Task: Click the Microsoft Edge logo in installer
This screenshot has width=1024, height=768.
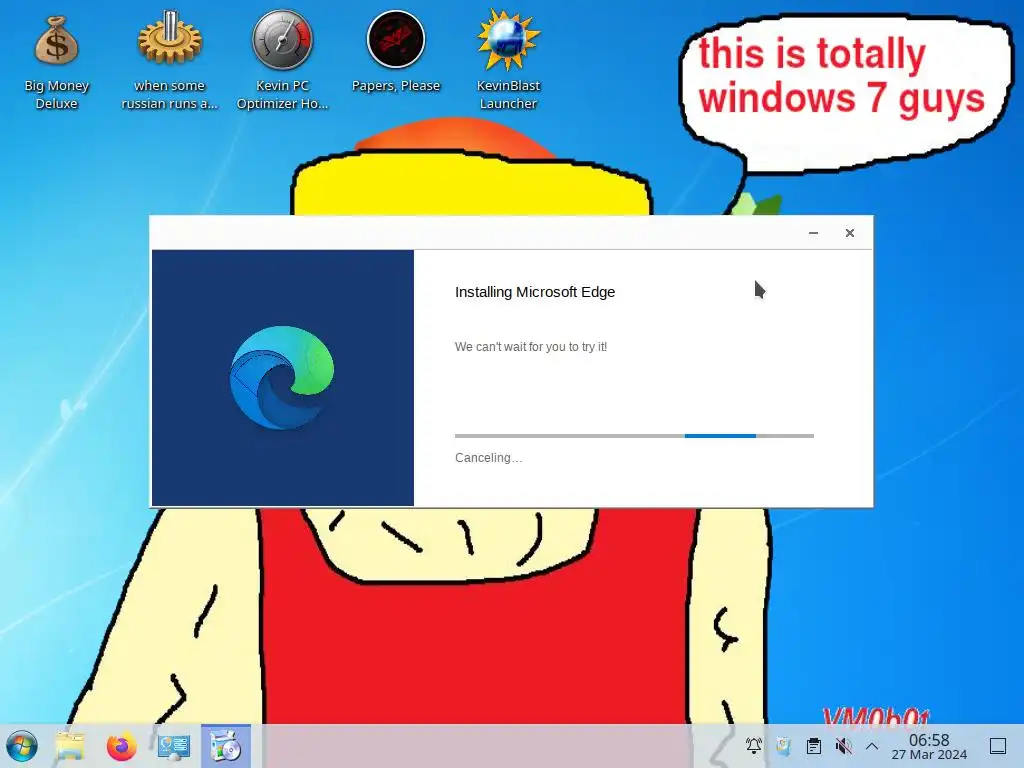Action: (282, 377)
